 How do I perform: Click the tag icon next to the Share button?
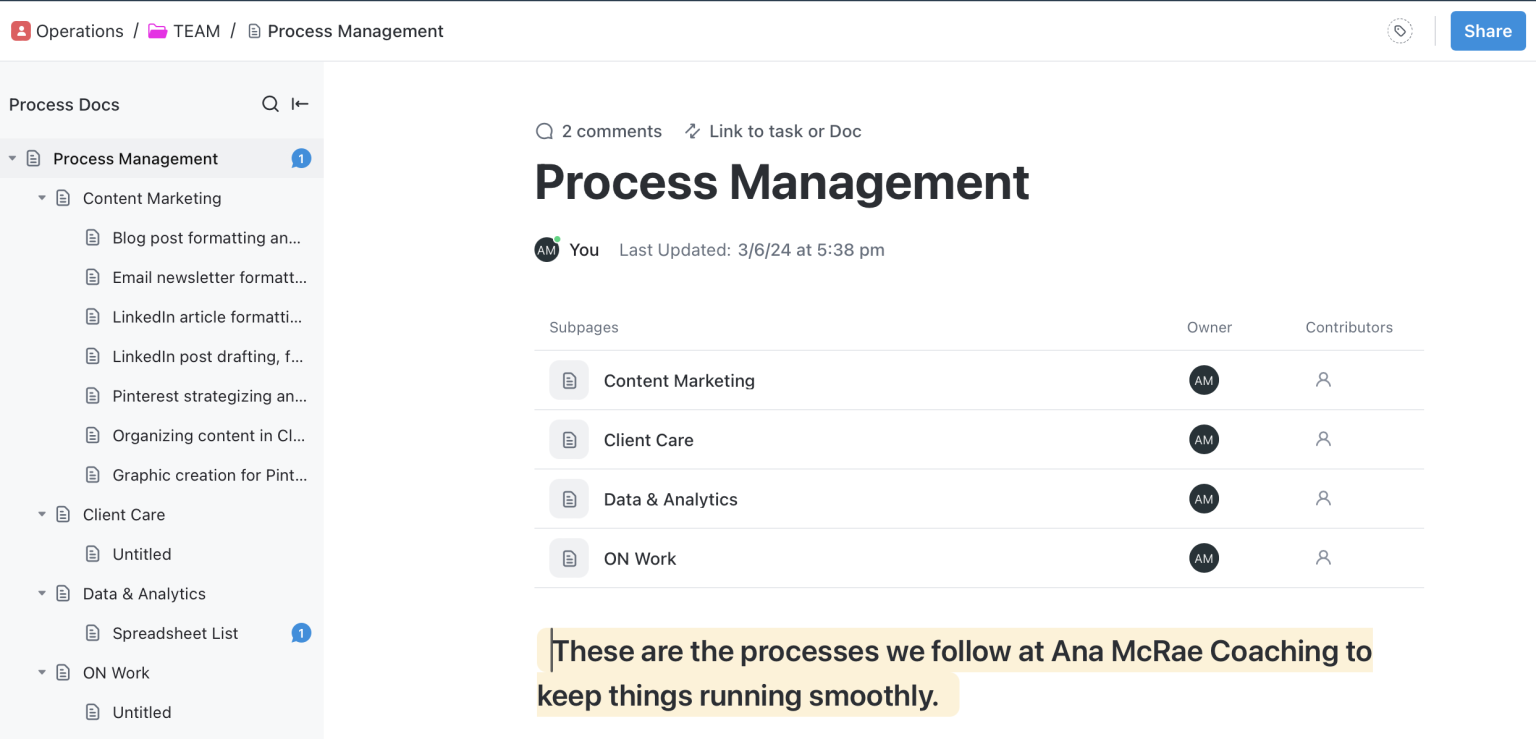(1399, 31)
